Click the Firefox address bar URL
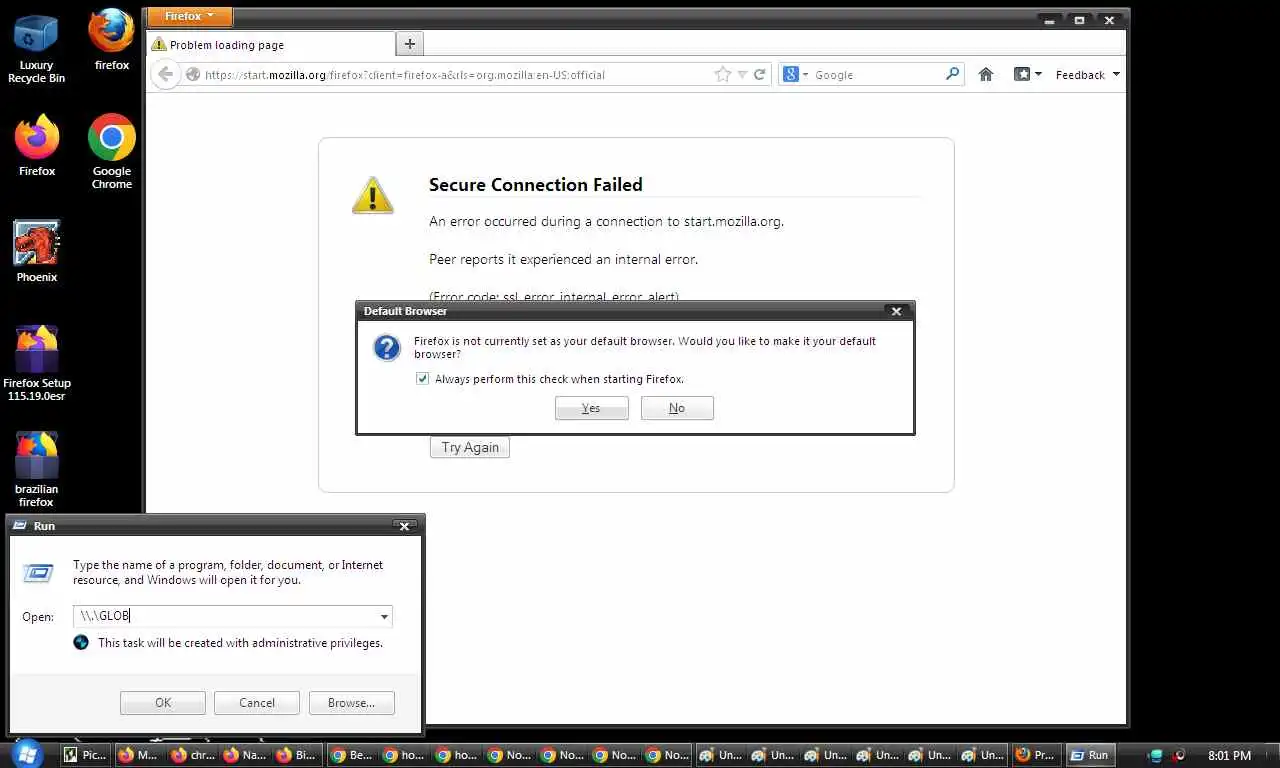 (x=405, y=74)
